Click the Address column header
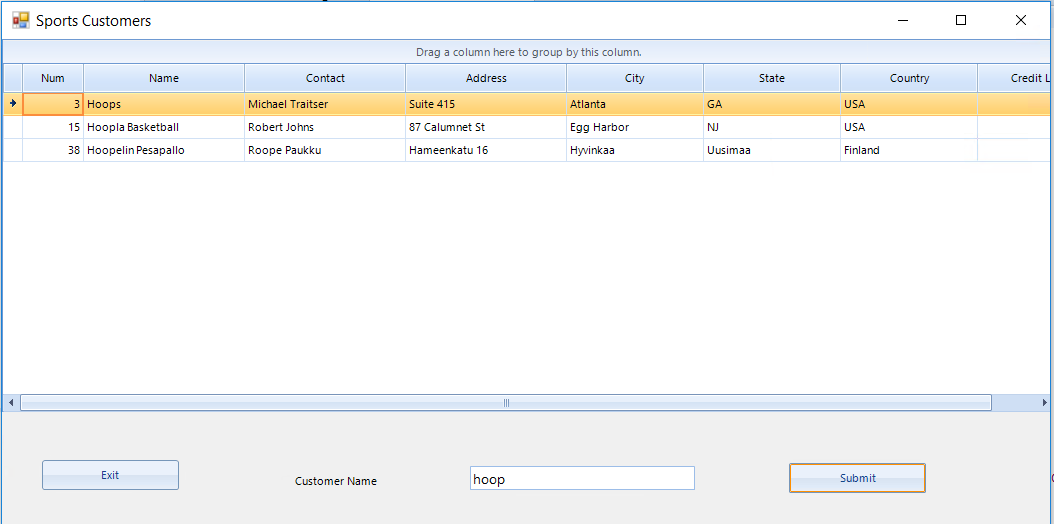The height and width of the screenshot is (524, 1054). tap(486, 78)
